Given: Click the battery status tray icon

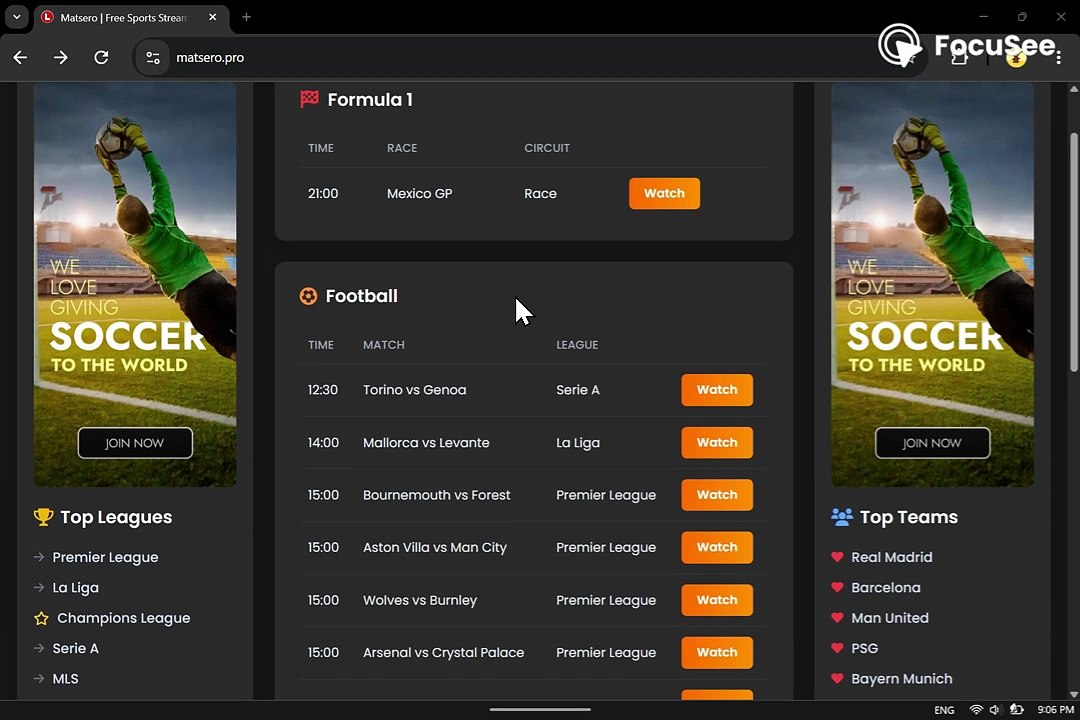Looking at the screenshot, I should coord(1017,710).
